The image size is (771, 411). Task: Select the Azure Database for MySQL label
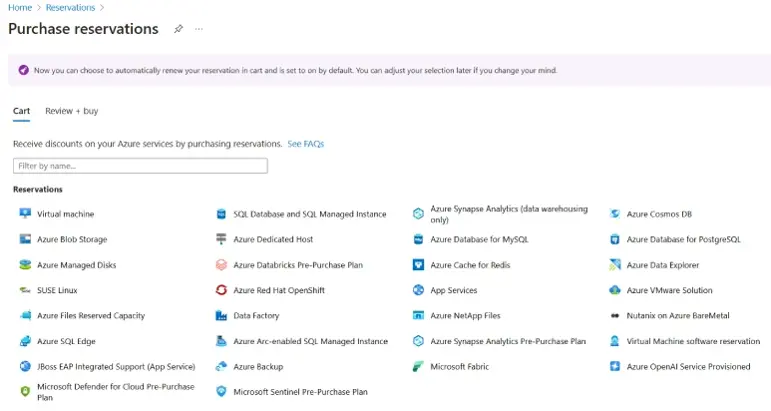479,239
